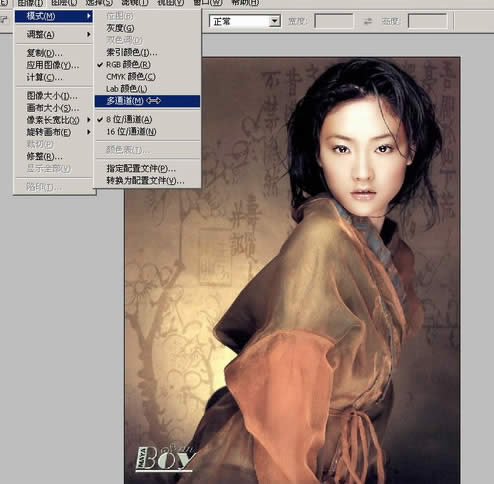
Task: Expand the 像素长宽比(X) submenu
Action: click(53, 120)
